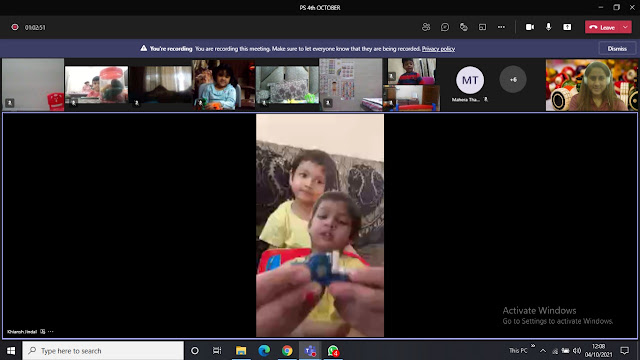Screen dimensions: 640x360
Task: Open the Action Center notifications
Action: point(624,351)
